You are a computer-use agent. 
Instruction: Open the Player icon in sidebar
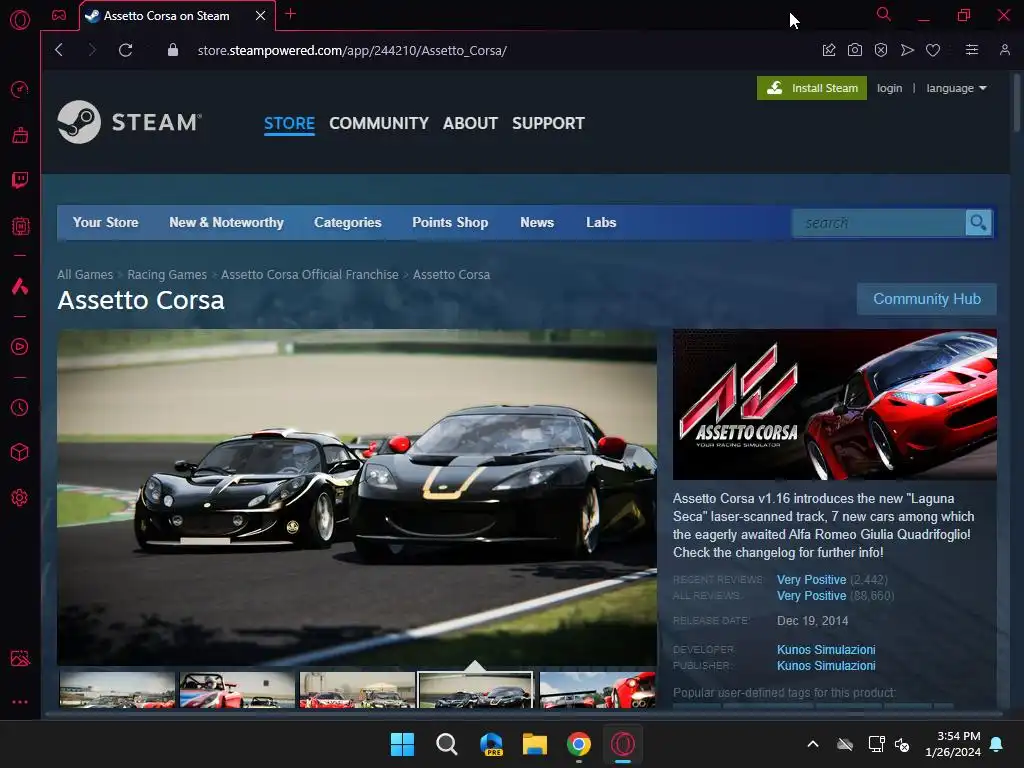[x=20, y=346]
